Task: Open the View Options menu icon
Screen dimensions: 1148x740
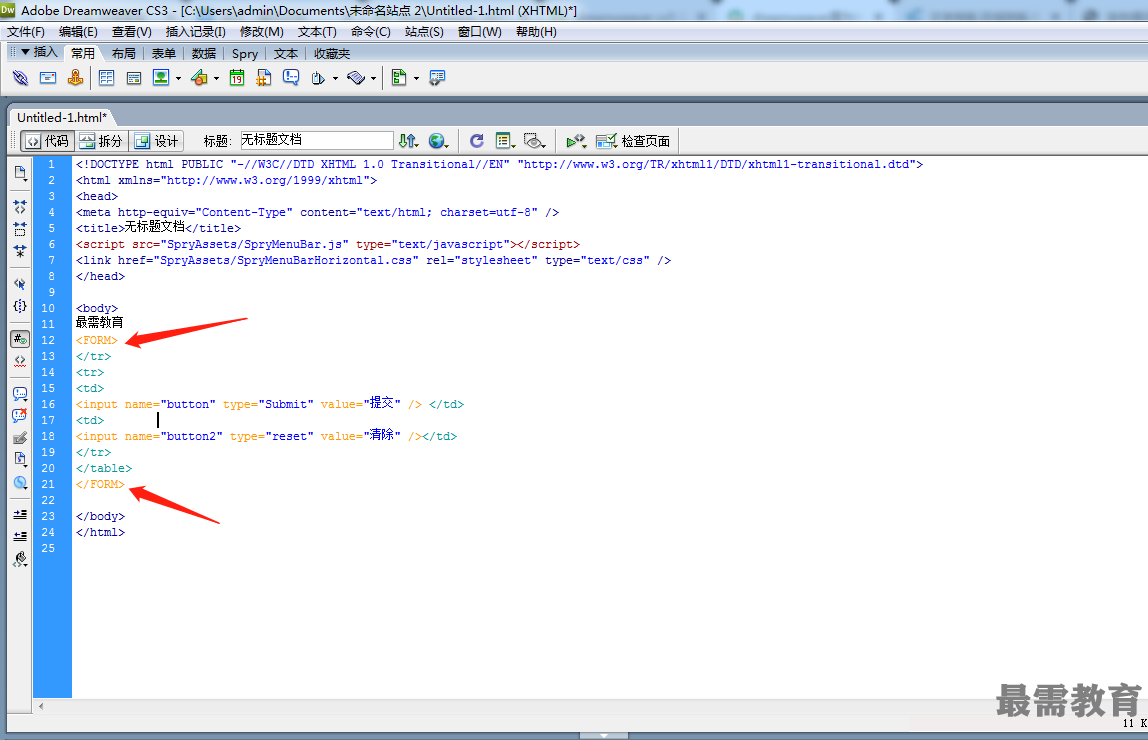Action: pyautogui.click(x=504, y=141)
